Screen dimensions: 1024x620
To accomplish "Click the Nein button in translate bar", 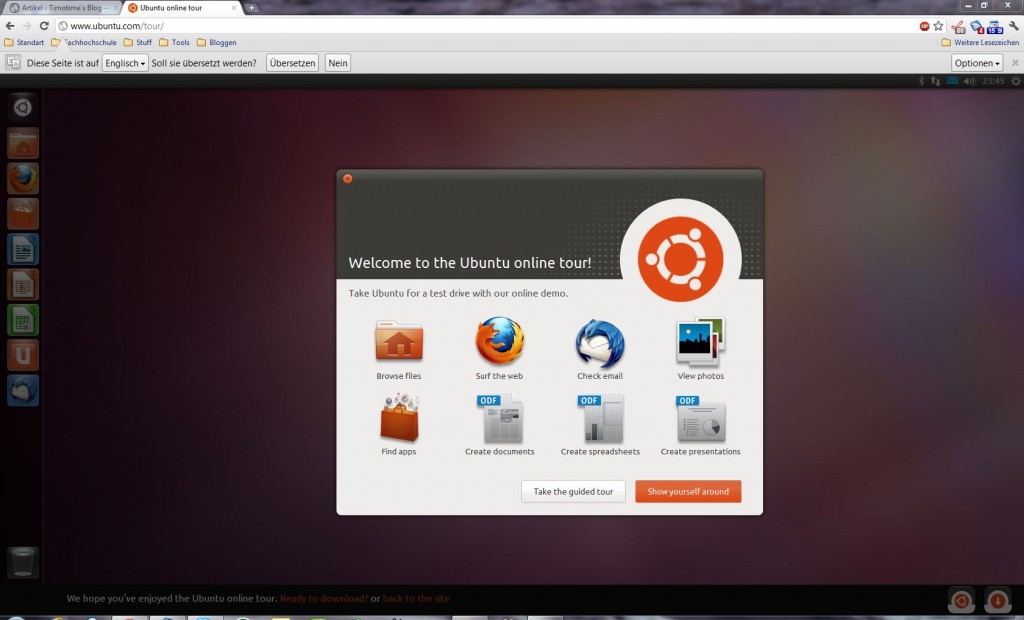I will click(x=338, y=63).
